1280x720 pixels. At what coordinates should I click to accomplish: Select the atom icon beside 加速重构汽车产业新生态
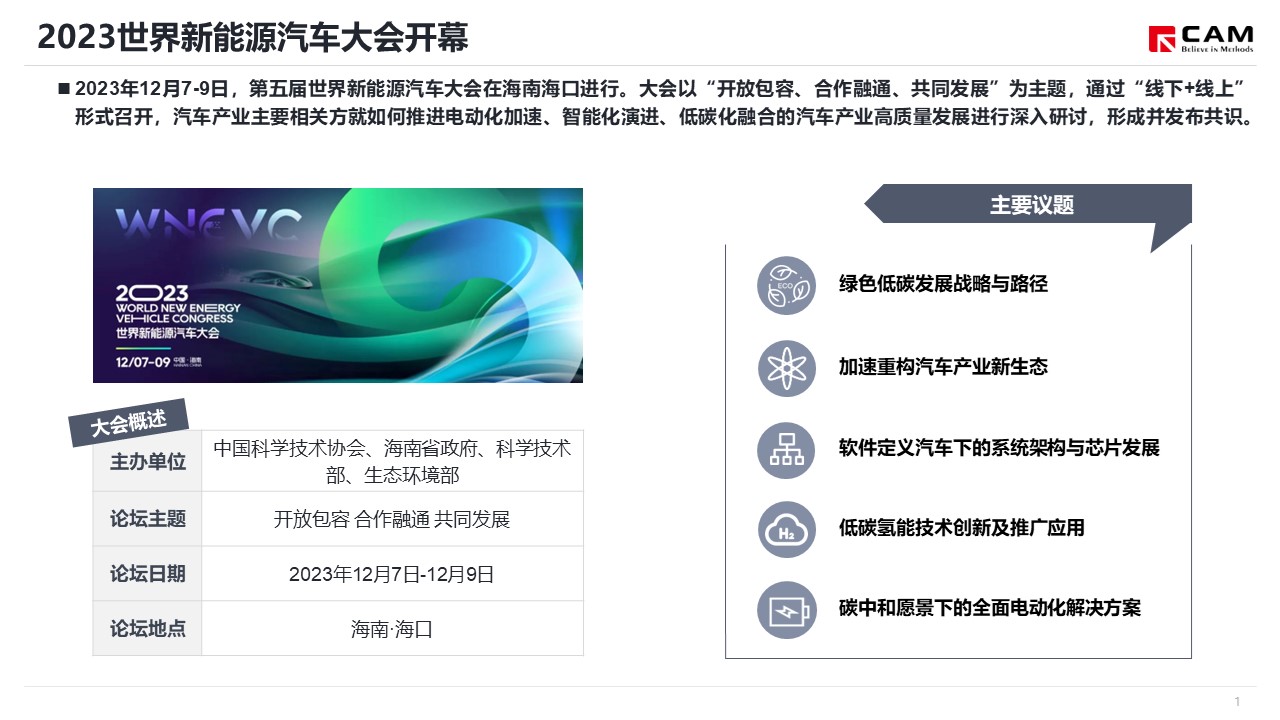click(x=786, y=367)
